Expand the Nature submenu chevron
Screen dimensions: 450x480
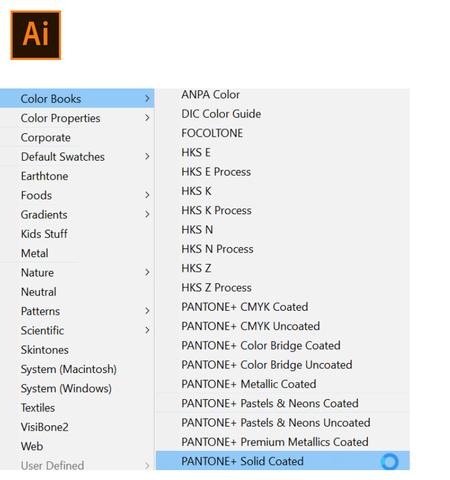(147, 272)
